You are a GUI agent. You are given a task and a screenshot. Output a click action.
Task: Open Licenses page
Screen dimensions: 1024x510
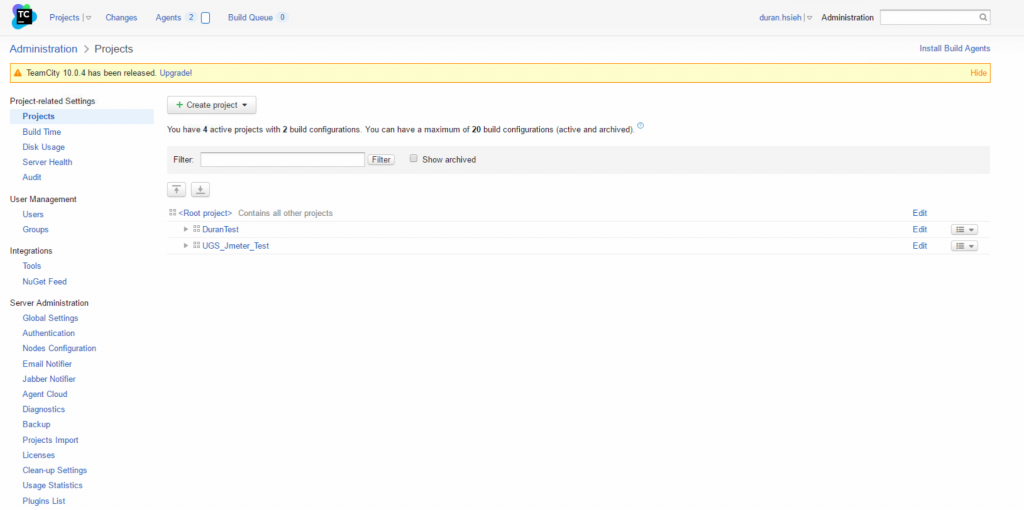(x=39, y=455)
